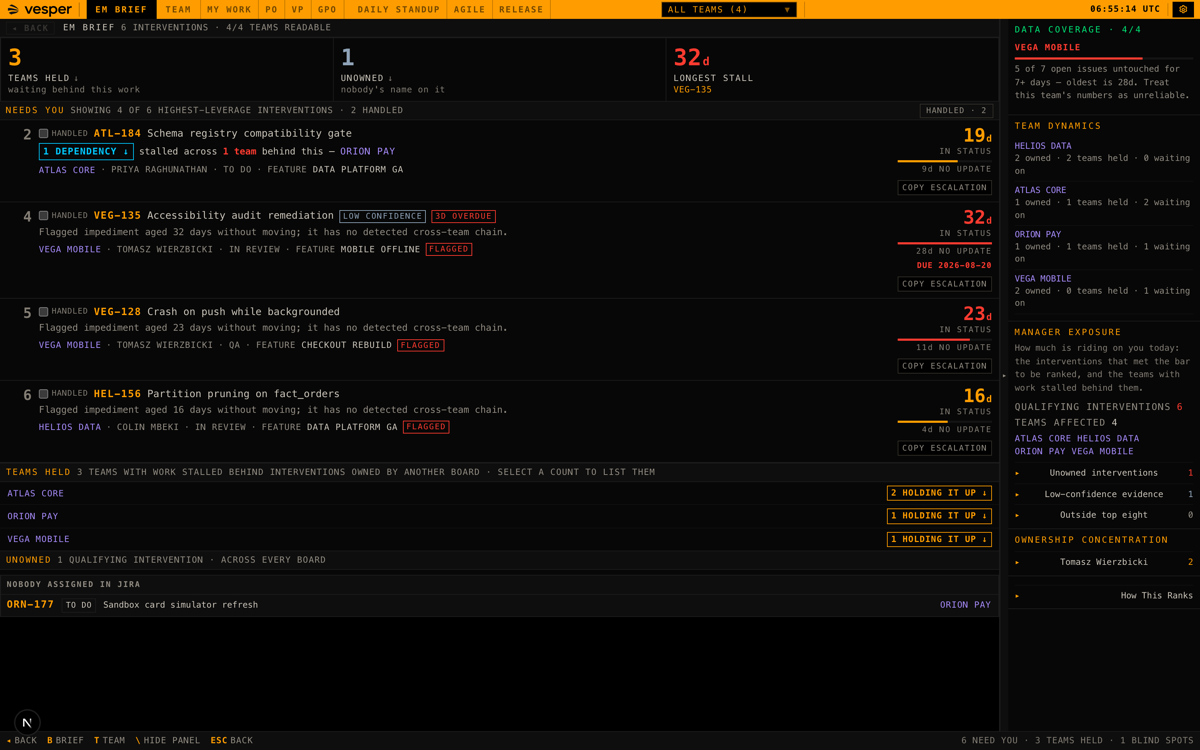
Task: Open the Release tab
Action: pos(521,9)
